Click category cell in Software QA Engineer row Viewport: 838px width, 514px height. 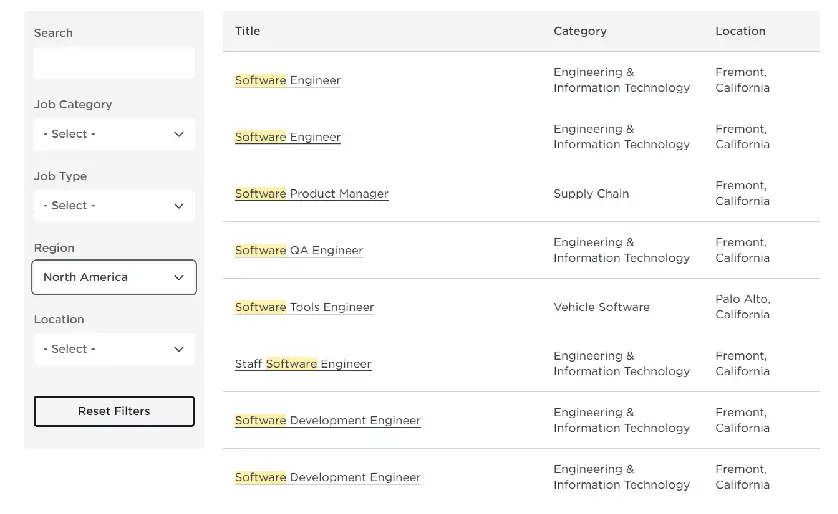pyautogui.click(x=621, y=250)
